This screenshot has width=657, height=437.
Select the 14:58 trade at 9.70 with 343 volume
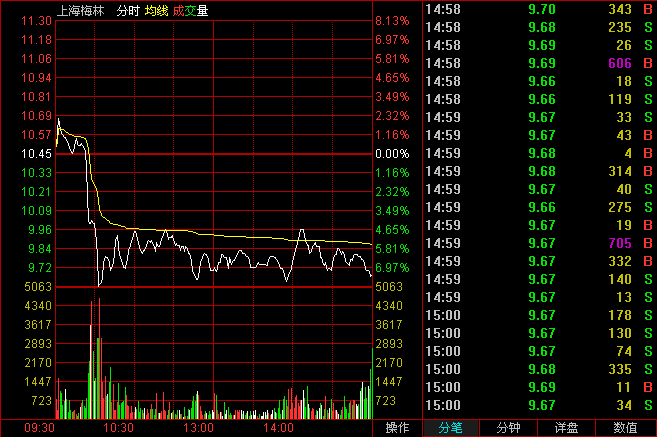point(540,9)
